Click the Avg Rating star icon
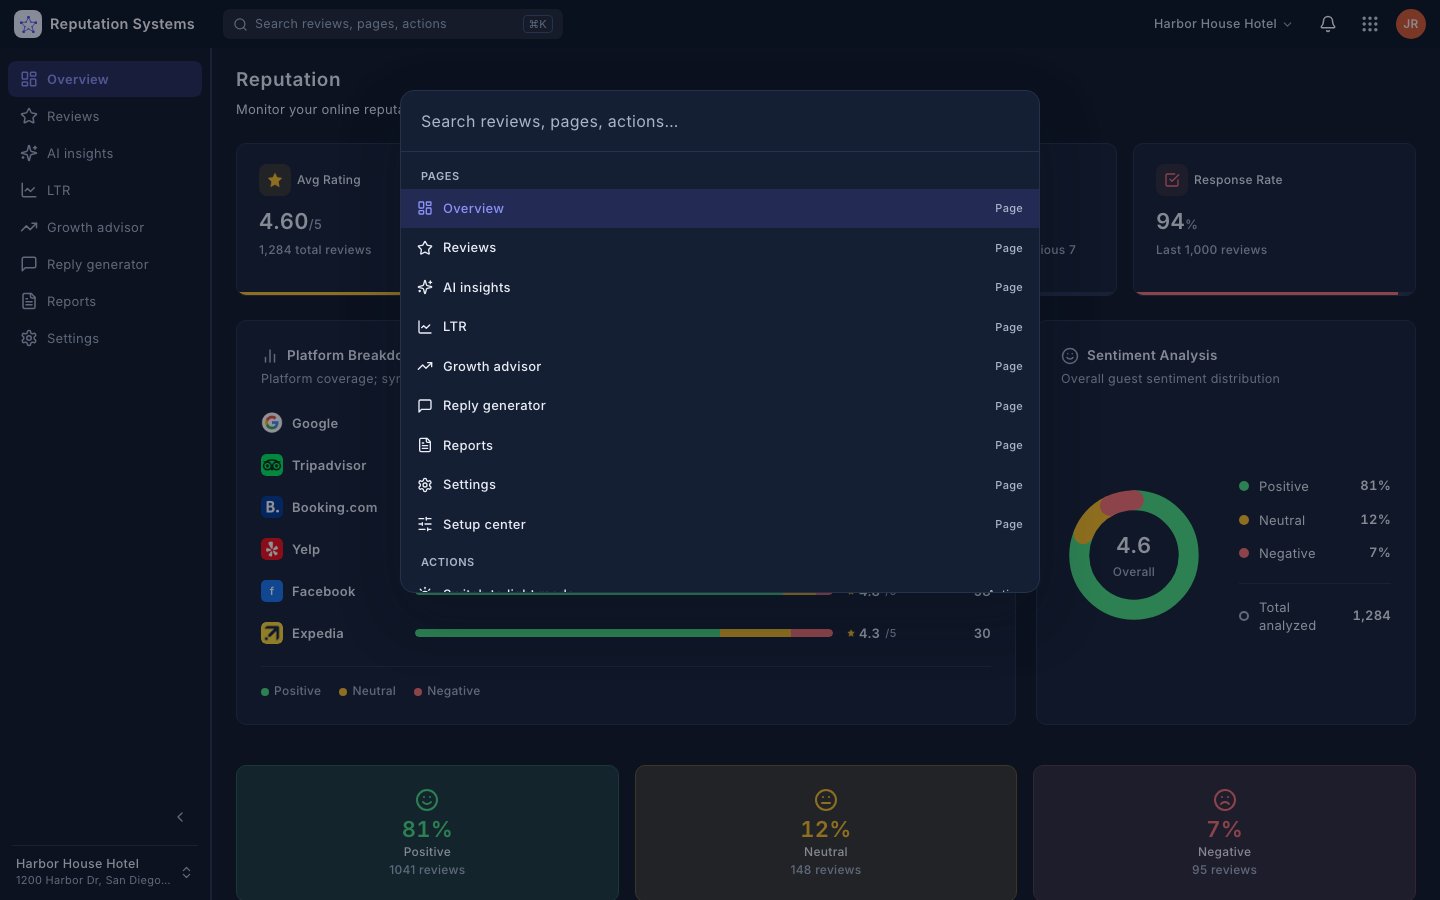 [275, 180]
